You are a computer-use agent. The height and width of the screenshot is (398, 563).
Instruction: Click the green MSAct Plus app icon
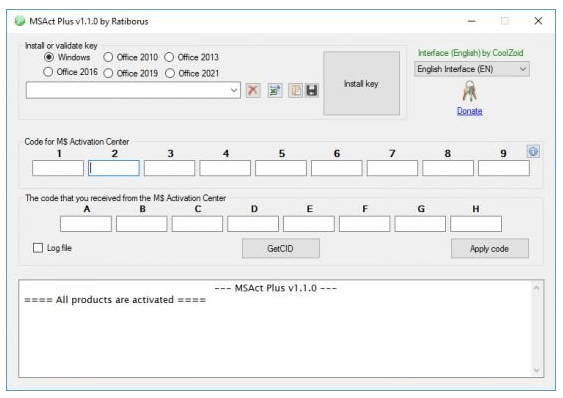click(19, 21)
